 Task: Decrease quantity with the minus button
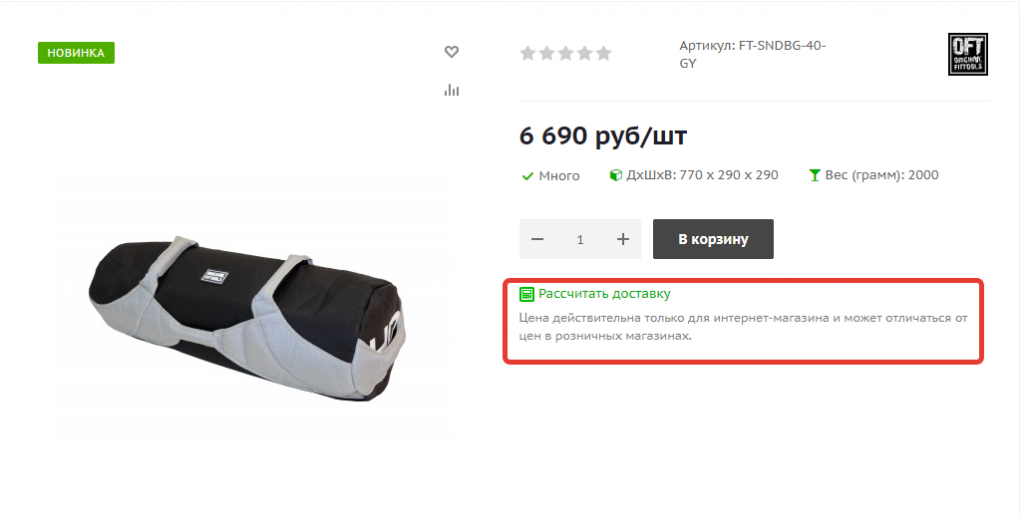pos(537,239)
